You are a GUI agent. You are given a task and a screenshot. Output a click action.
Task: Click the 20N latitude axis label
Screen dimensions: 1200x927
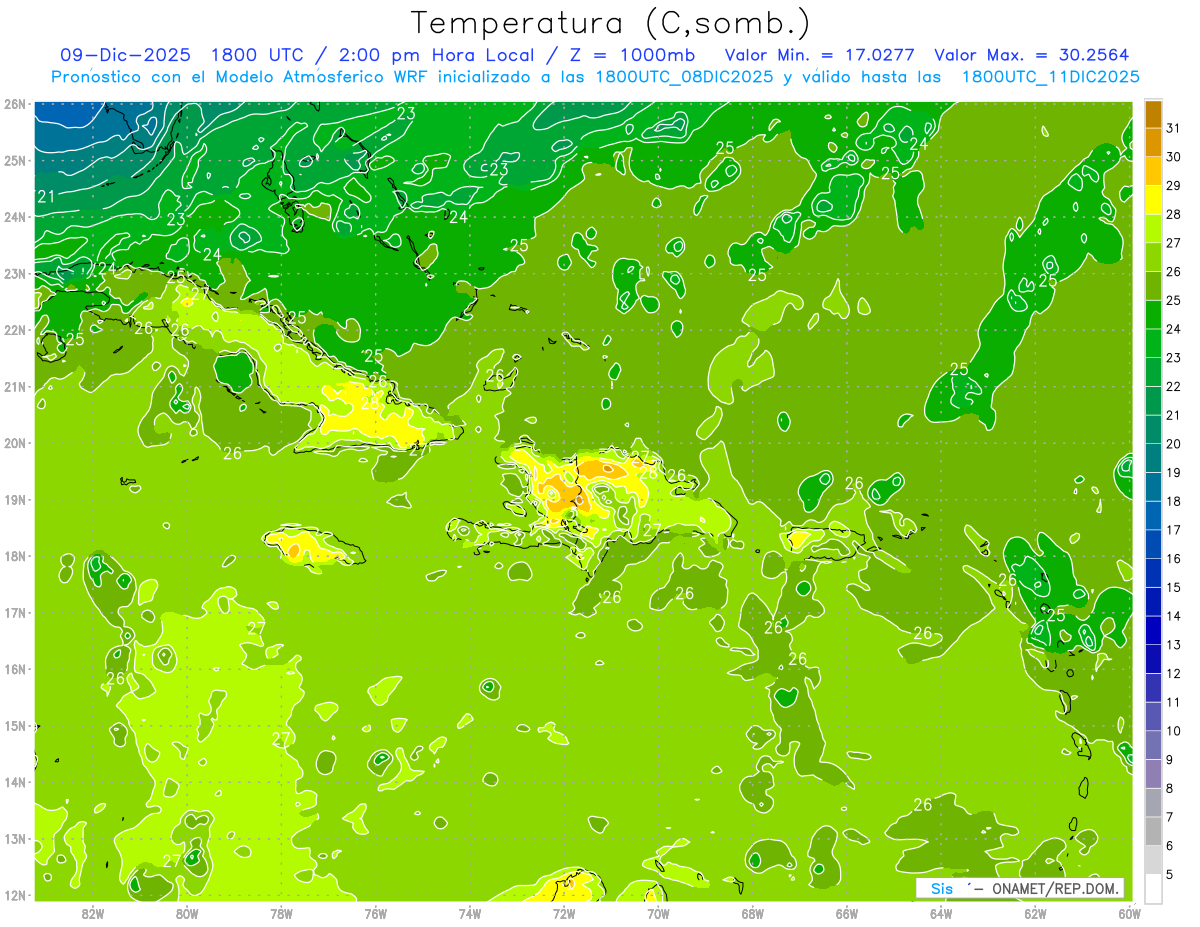pos(15,443)
